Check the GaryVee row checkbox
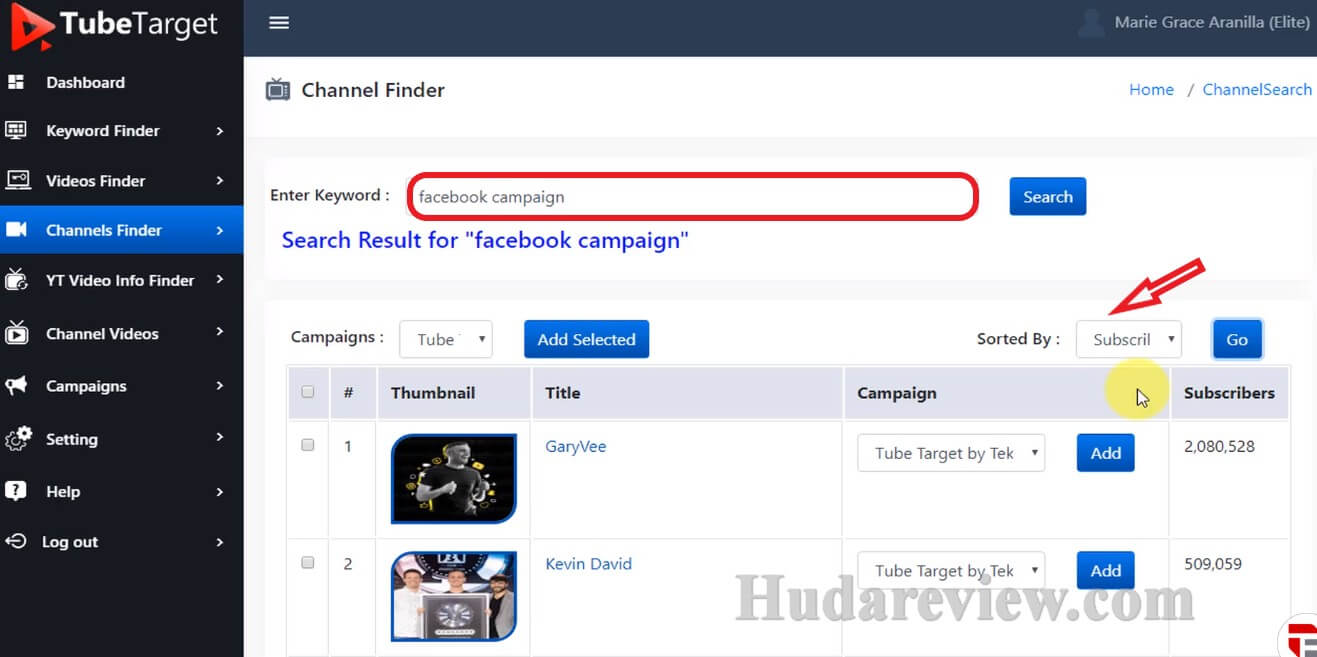This screenshot has width=1317, height=657. [308, 445]
